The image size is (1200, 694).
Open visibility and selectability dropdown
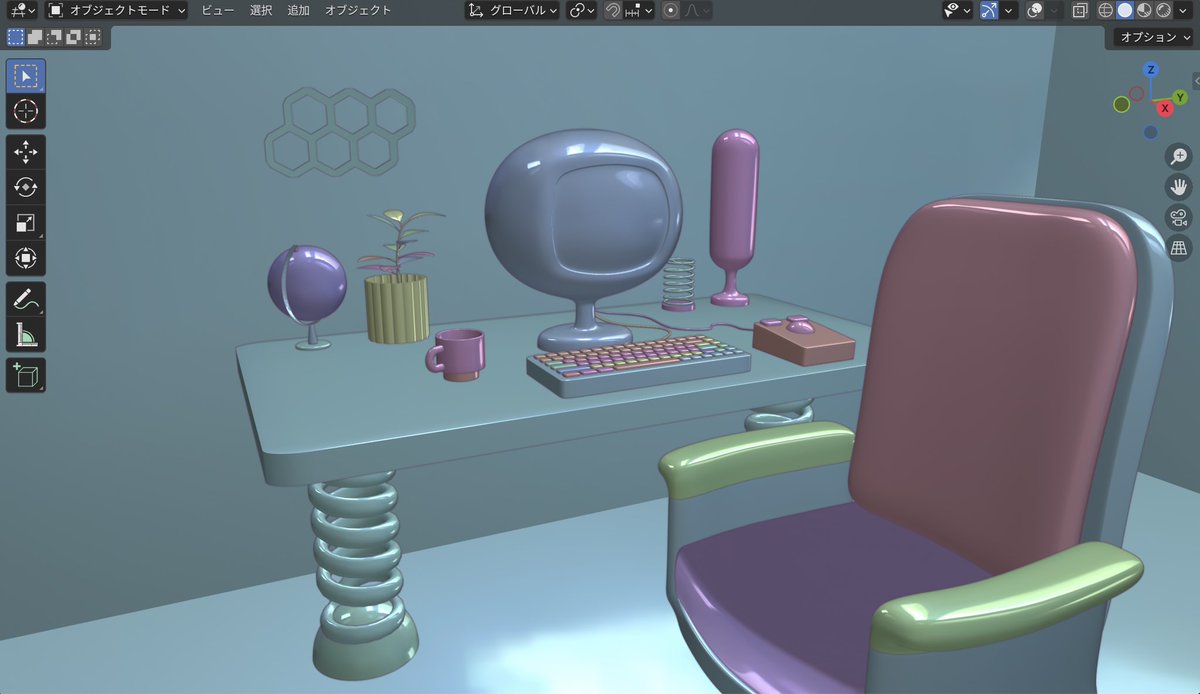(957, 10)
